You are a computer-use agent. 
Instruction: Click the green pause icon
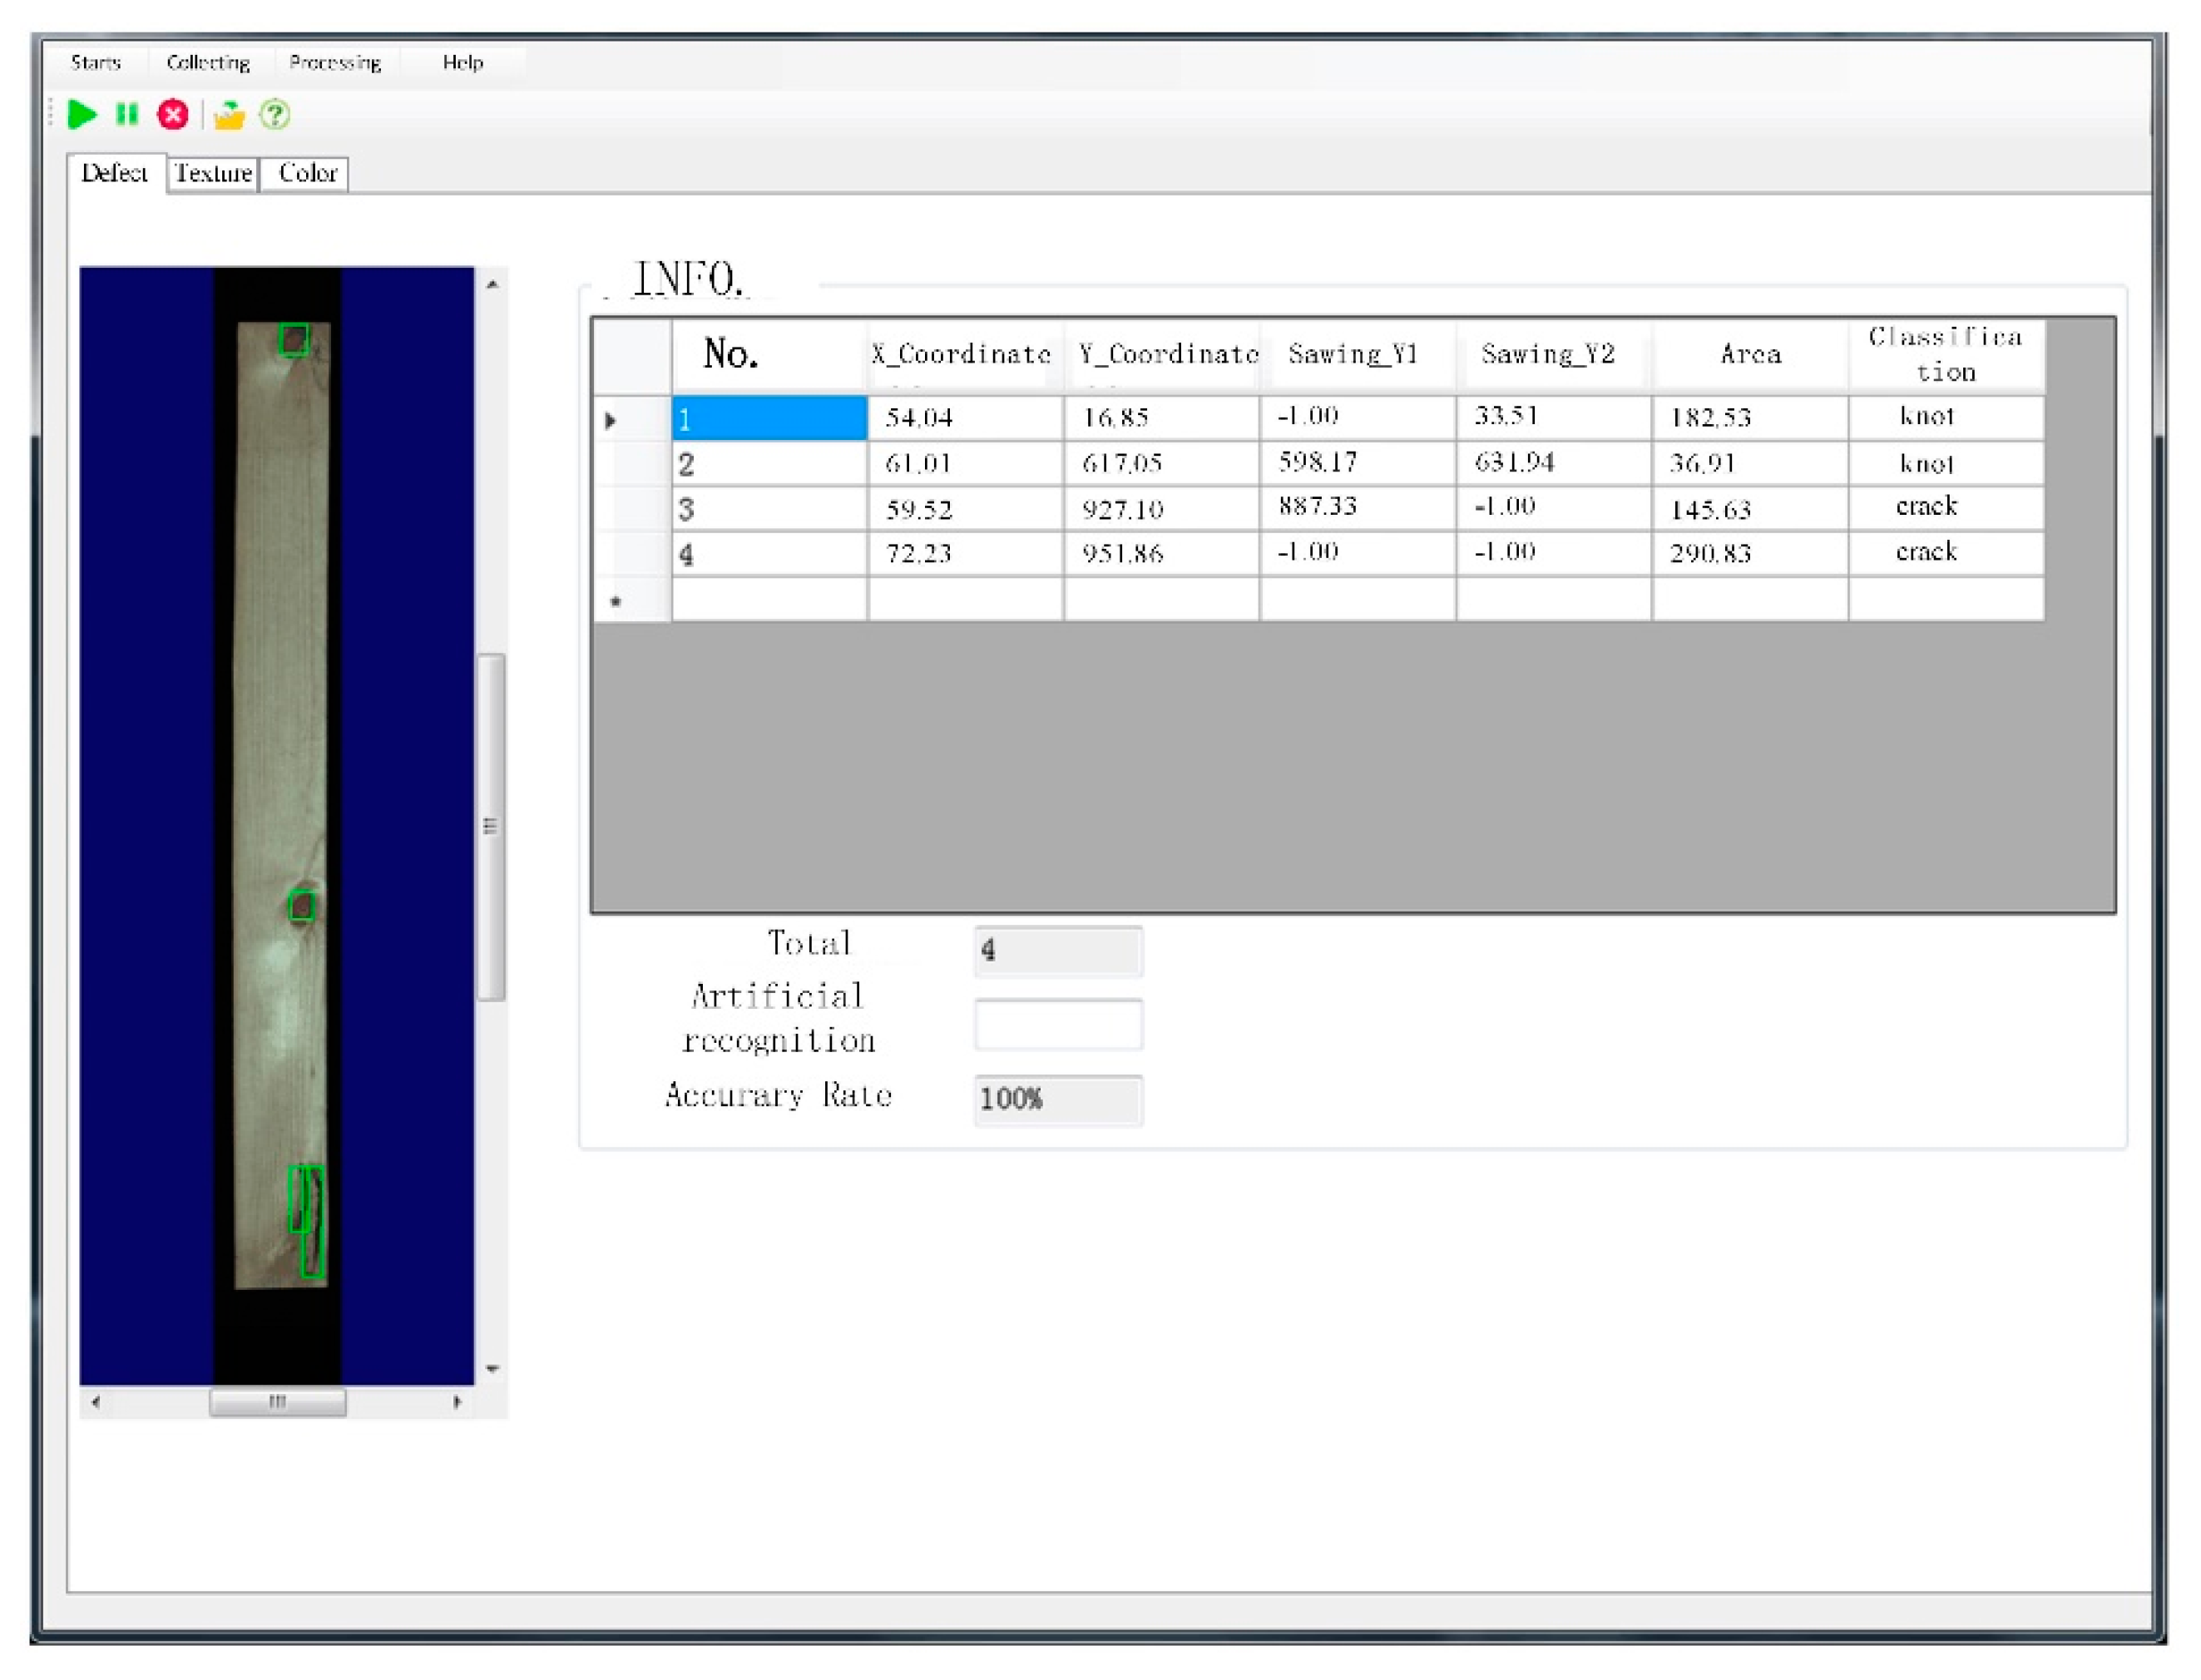[x=126, y=115]
